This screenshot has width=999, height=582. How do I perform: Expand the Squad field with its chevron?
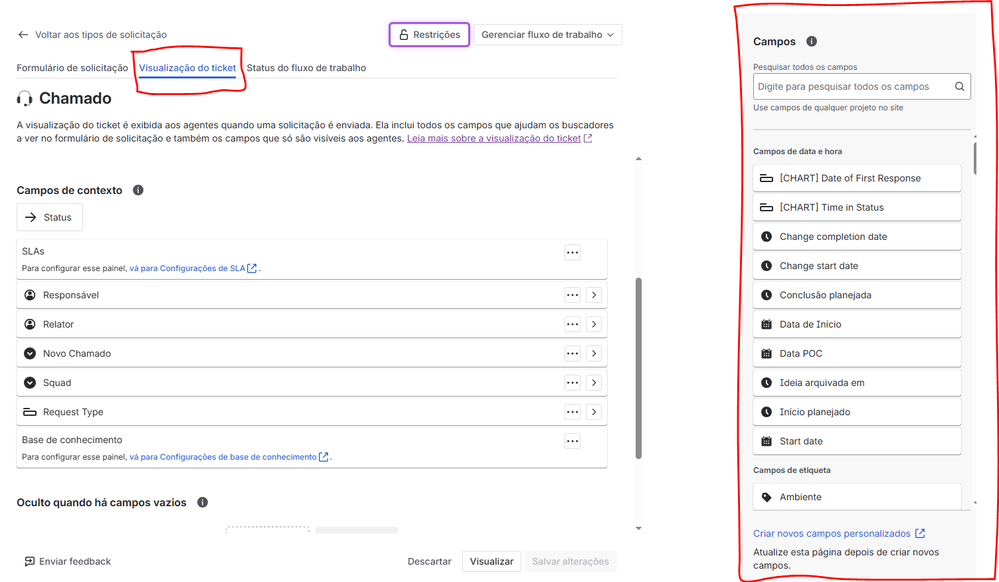pos(594,383)
